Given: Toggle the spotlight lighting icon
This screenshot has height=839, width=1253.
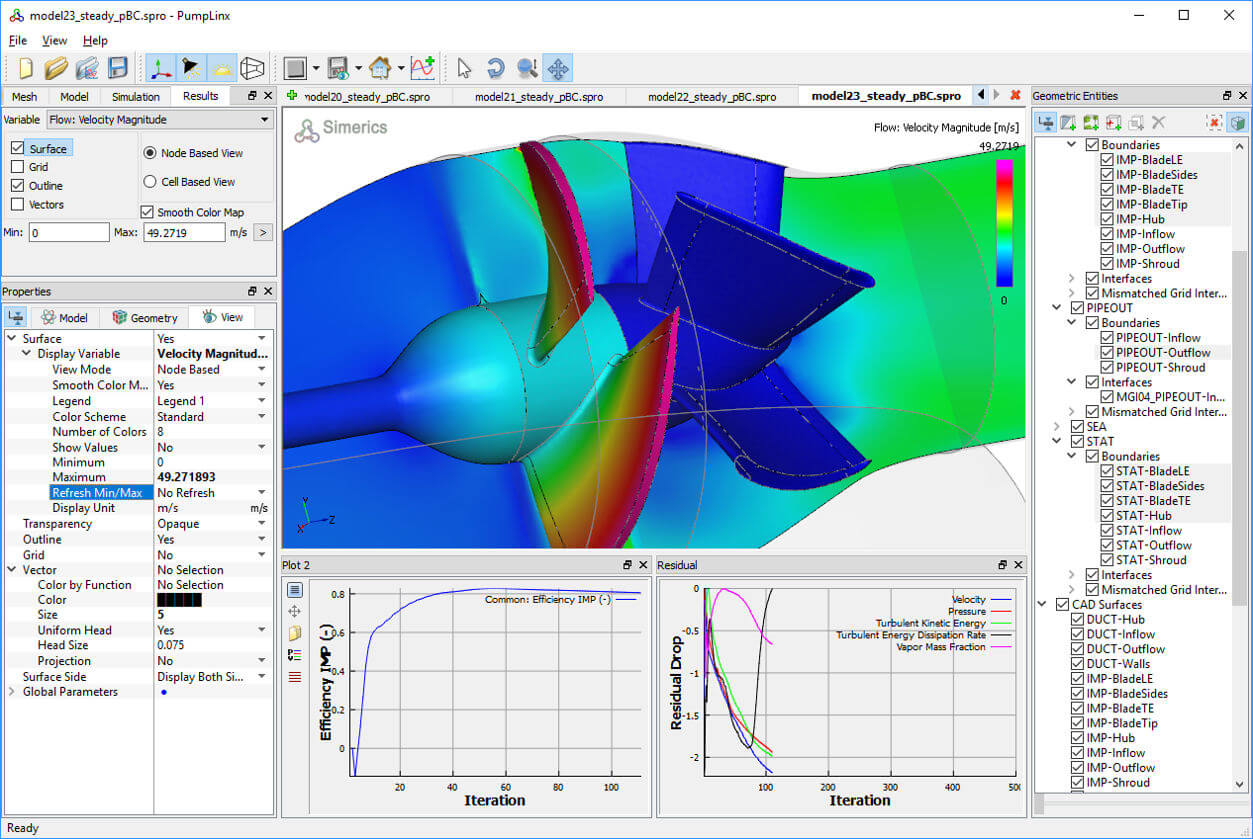Looking at the screenshot, I should pos(191,68).
